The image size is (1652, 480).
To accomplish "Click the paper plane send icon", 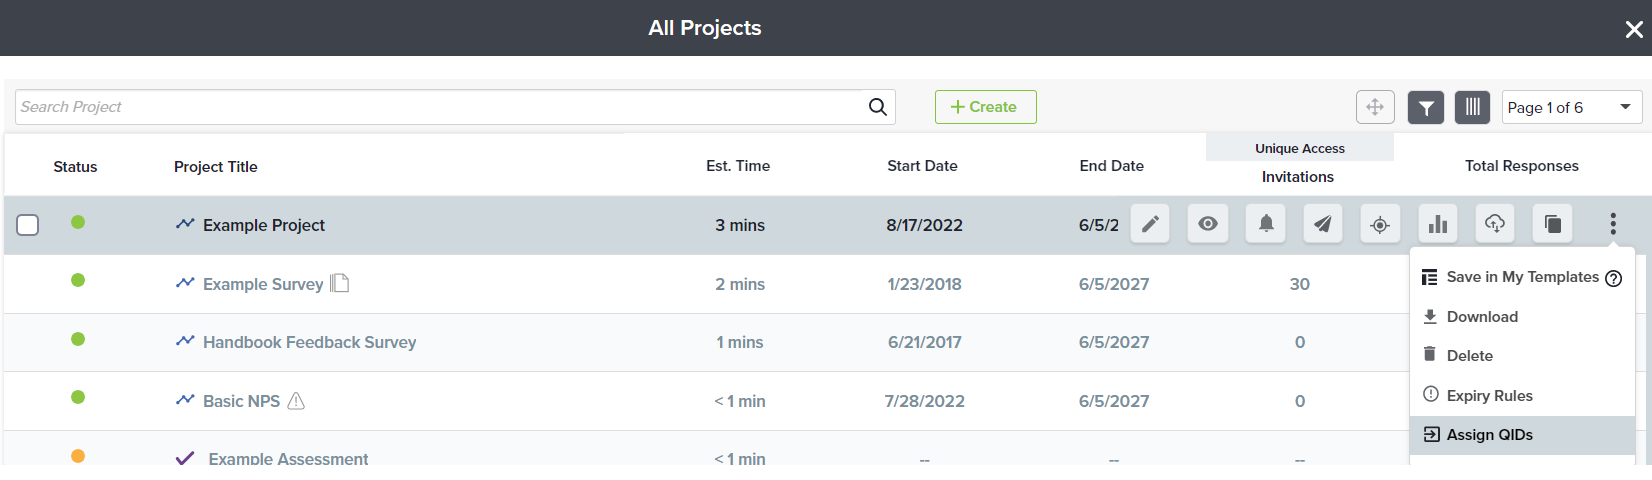I will (x=1323, y=224).
